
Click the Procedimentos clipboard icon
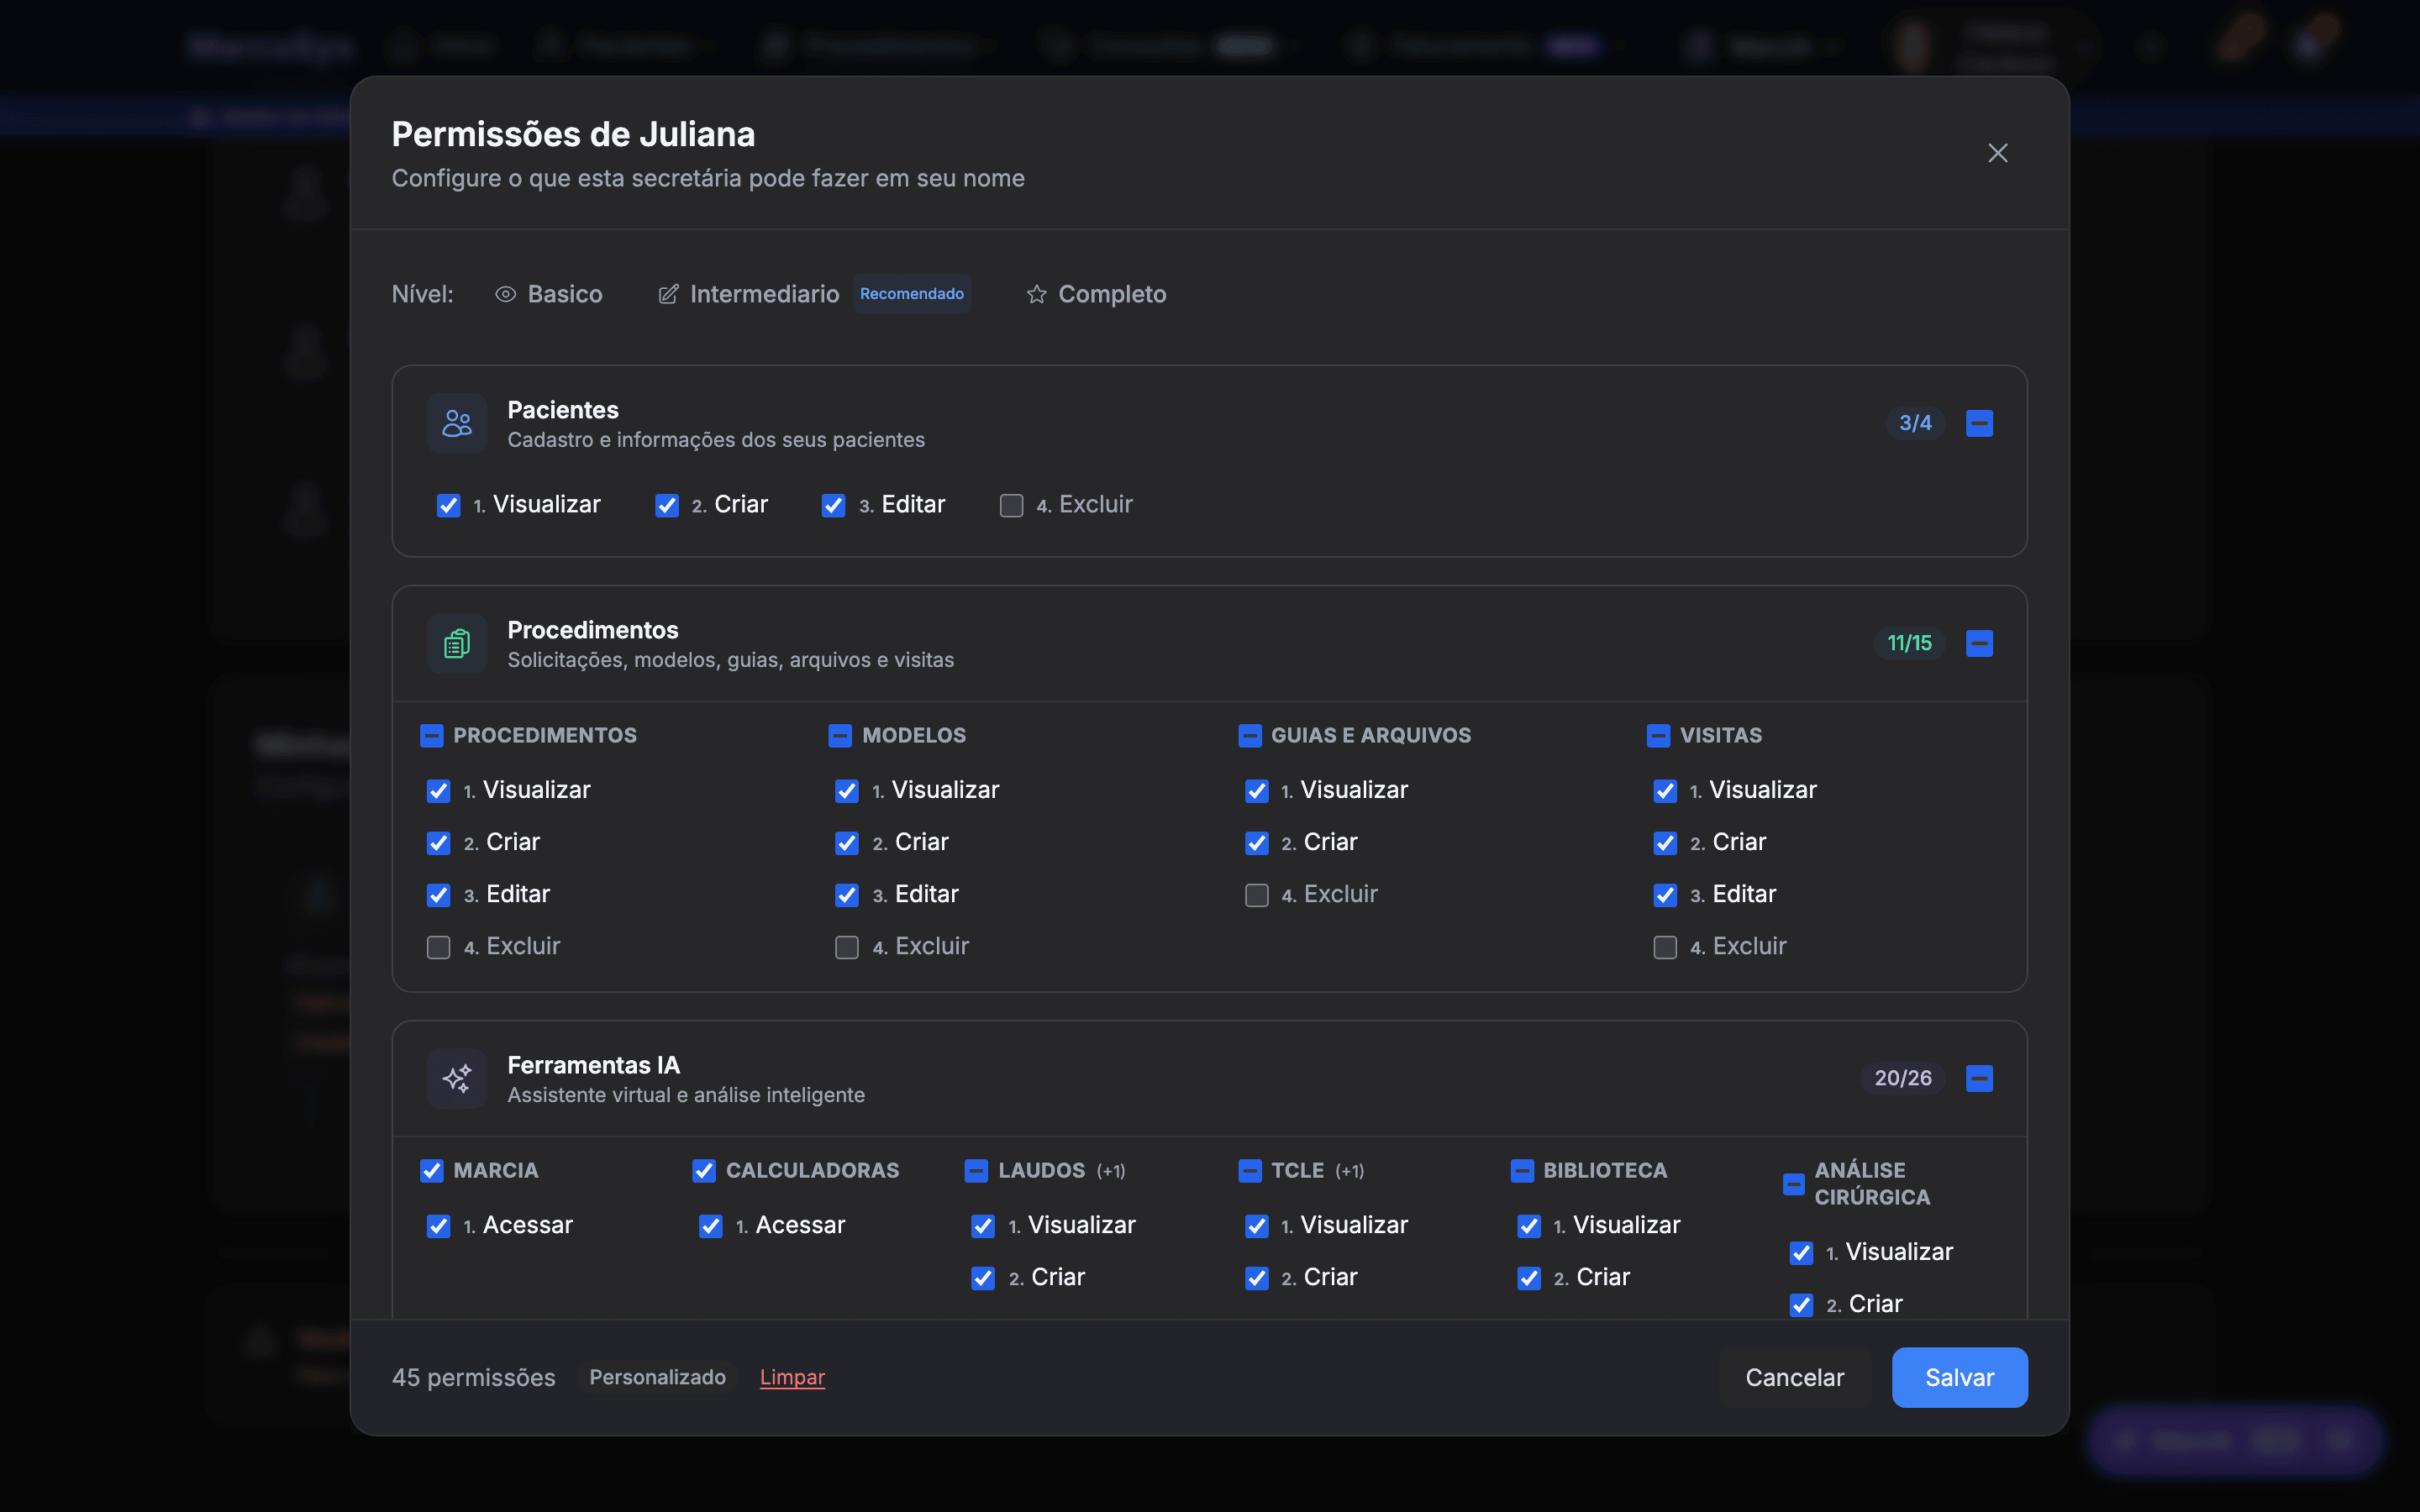457,643
